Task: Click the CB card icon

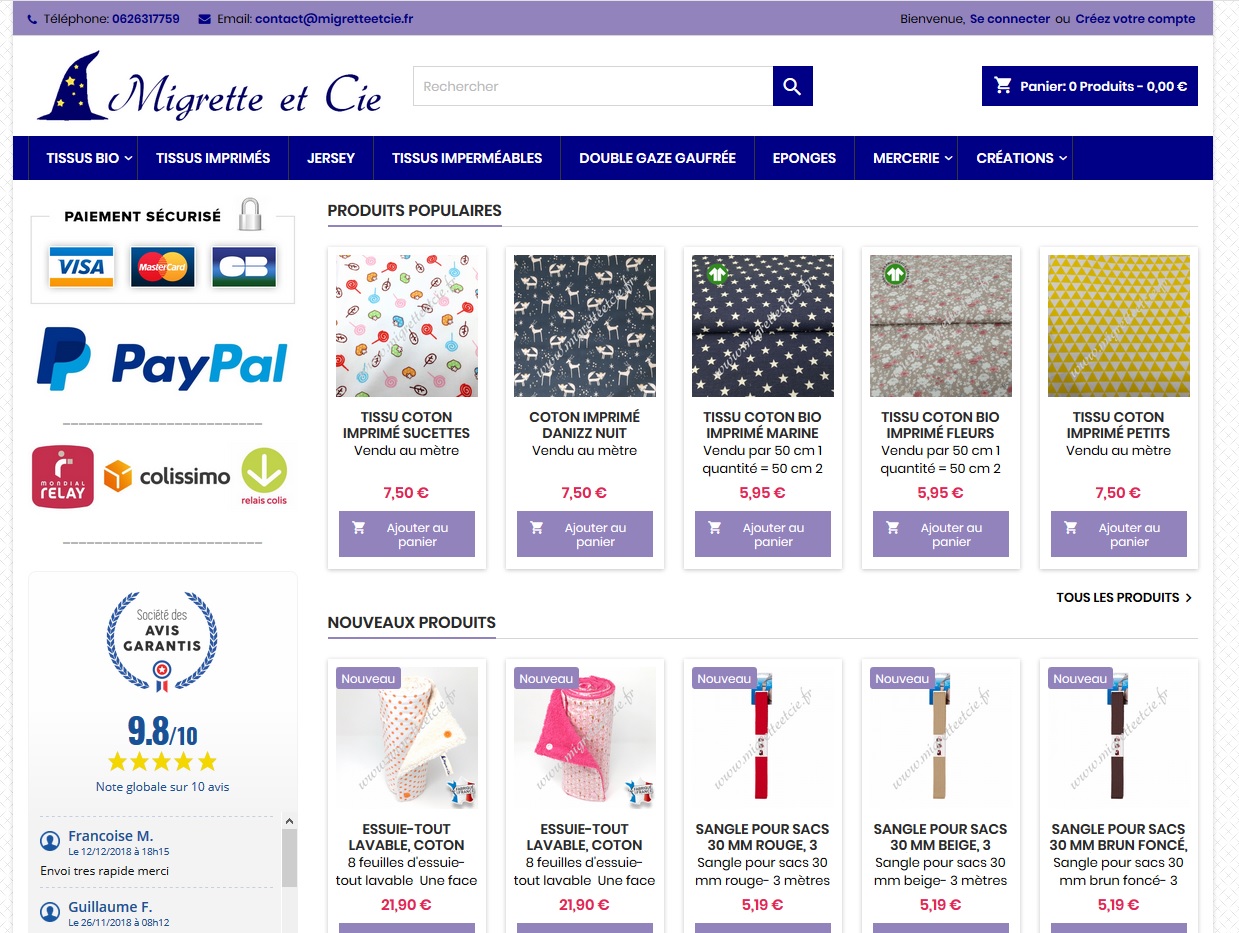Action: coord(244,267)
